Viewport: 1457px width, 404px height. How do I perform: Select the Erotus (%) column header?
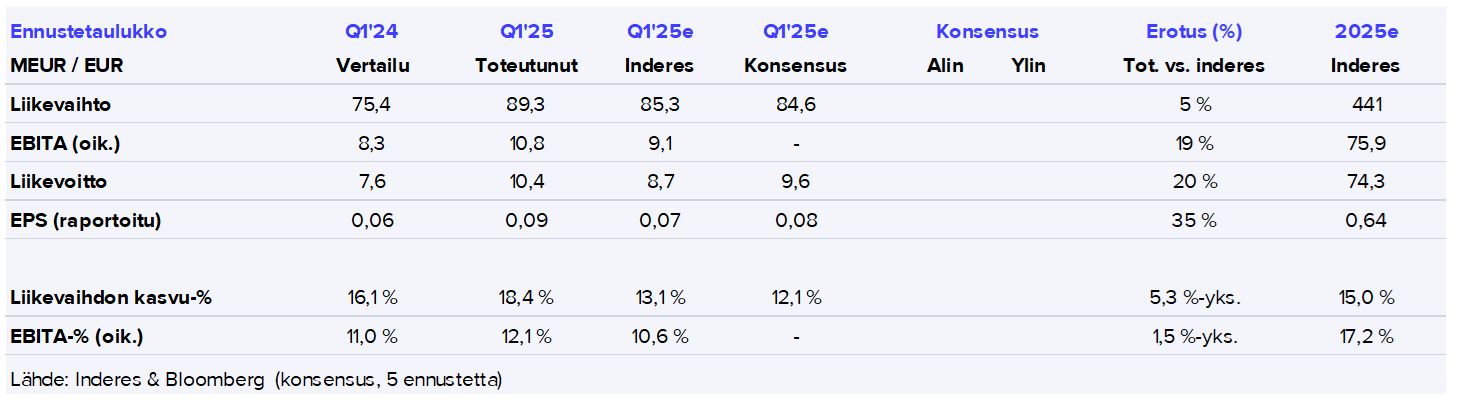pyautogui.click(x=1194, y=32)
